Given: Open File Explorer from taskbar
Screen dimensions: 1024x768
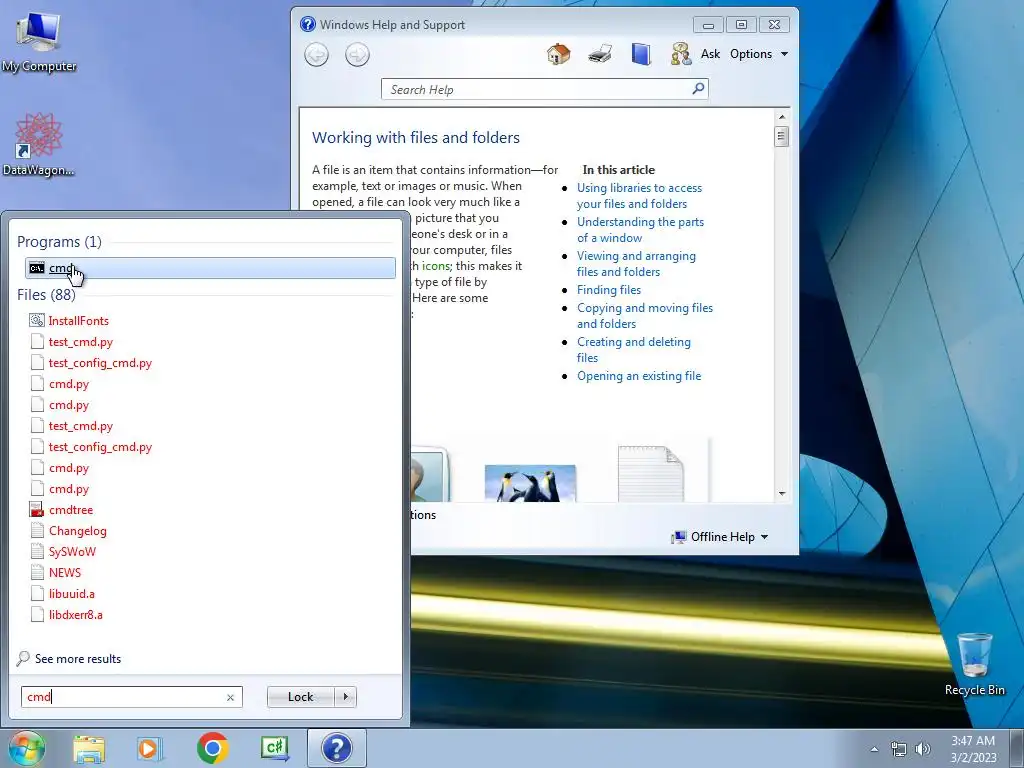Looking at the screenshot, I should [x=89, y=749].
